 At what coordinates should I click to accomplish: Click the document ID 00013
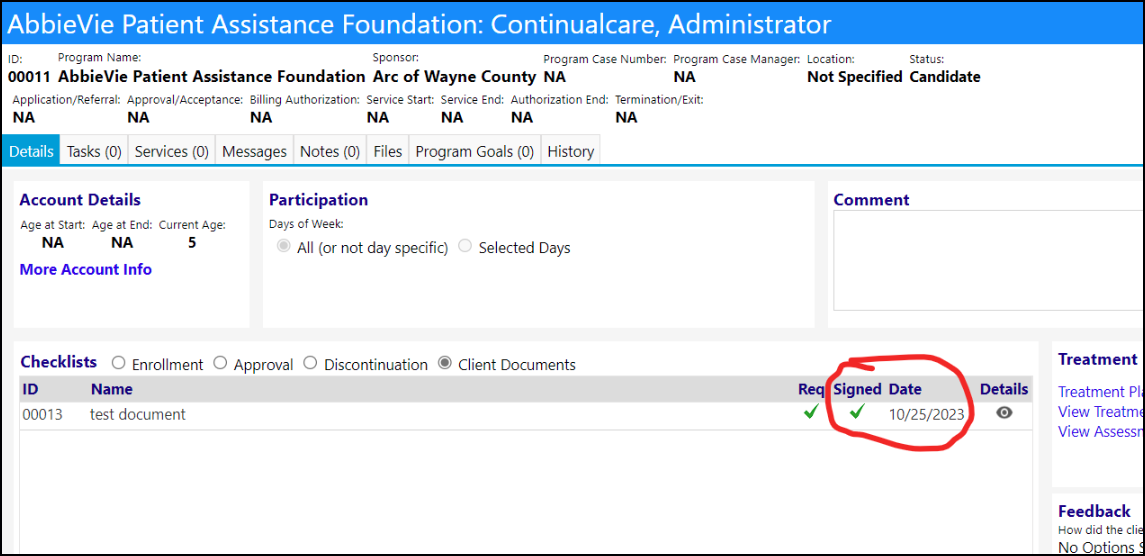pyautogui.click(x=42, y=414)
